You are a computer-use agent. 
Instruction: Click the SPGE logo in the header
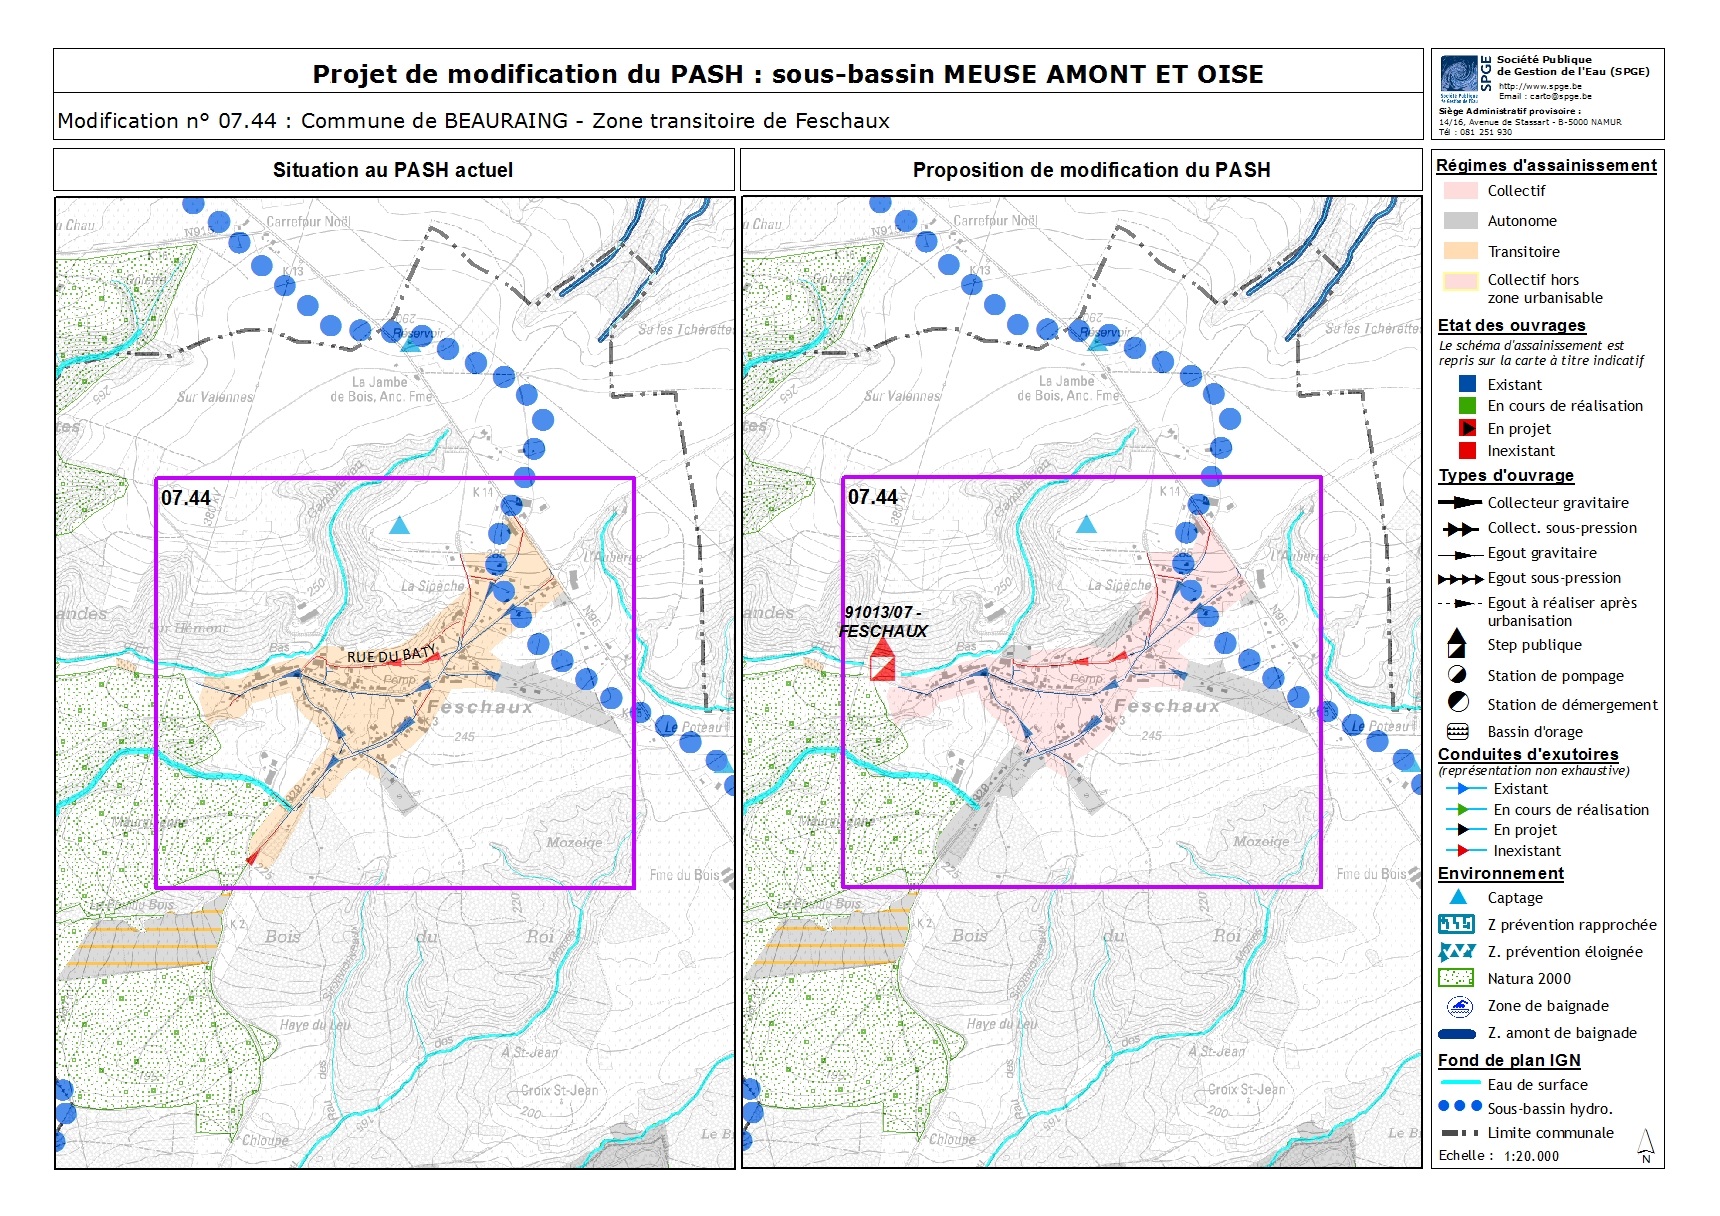coord(1459,75)
